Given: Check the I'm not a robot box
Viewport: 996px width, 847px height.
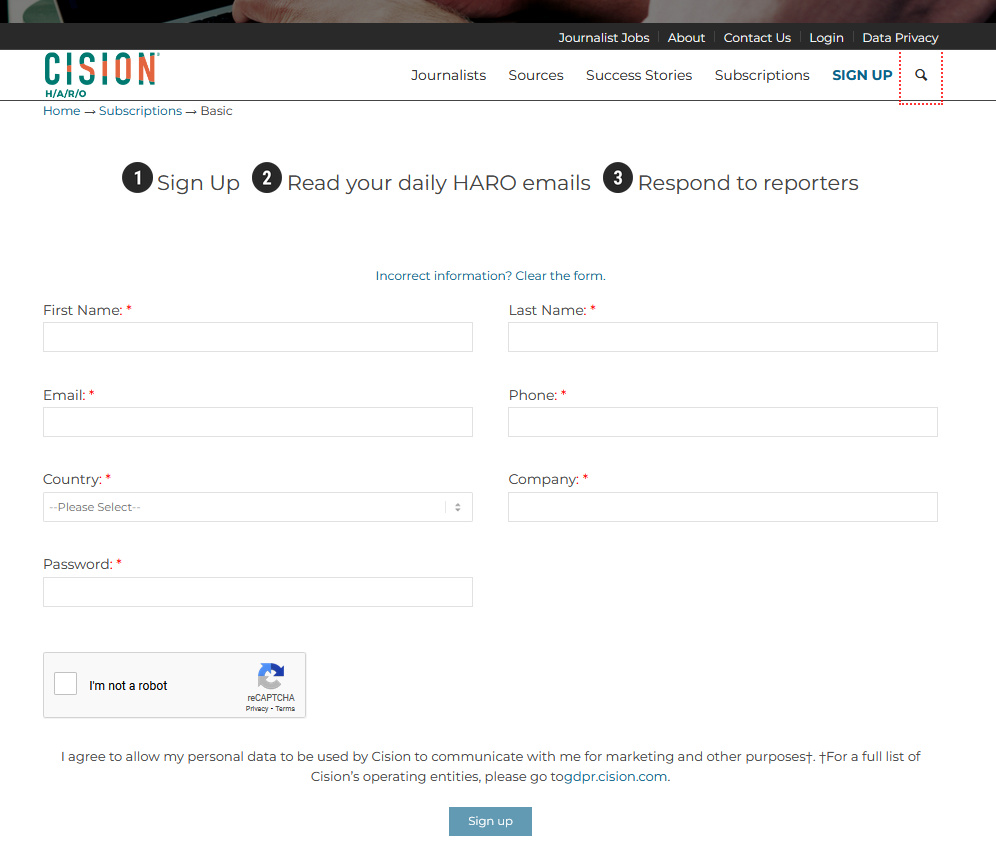Looking at the screenshot, I should pos(65,684).
